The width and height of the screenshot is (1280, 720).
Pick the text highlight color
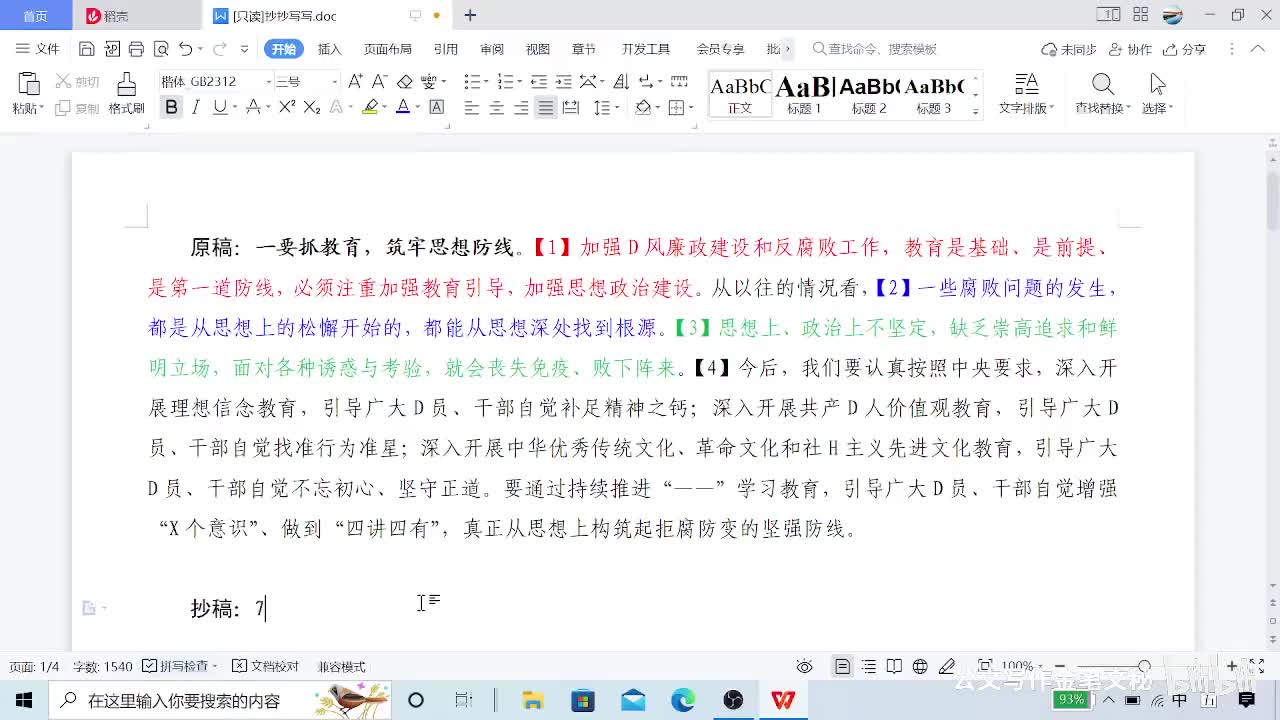tap(370, 107)
